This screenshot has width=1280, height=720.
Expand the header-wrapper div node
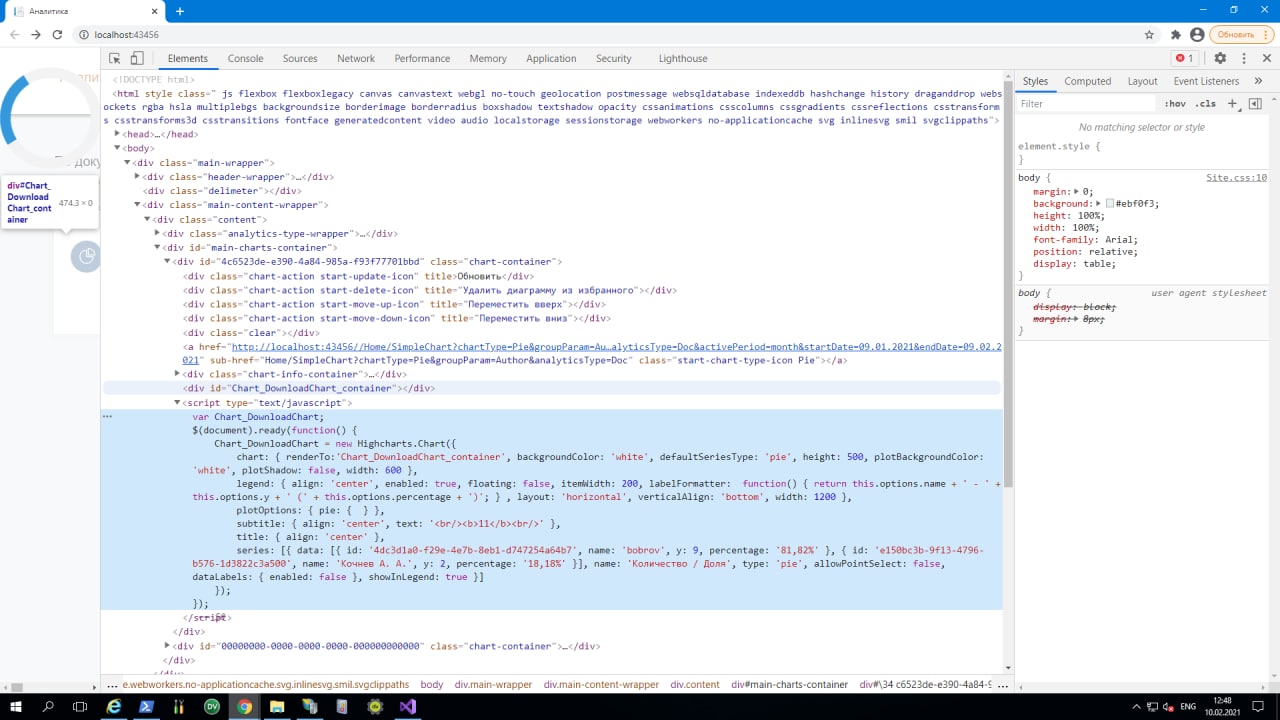138,177
